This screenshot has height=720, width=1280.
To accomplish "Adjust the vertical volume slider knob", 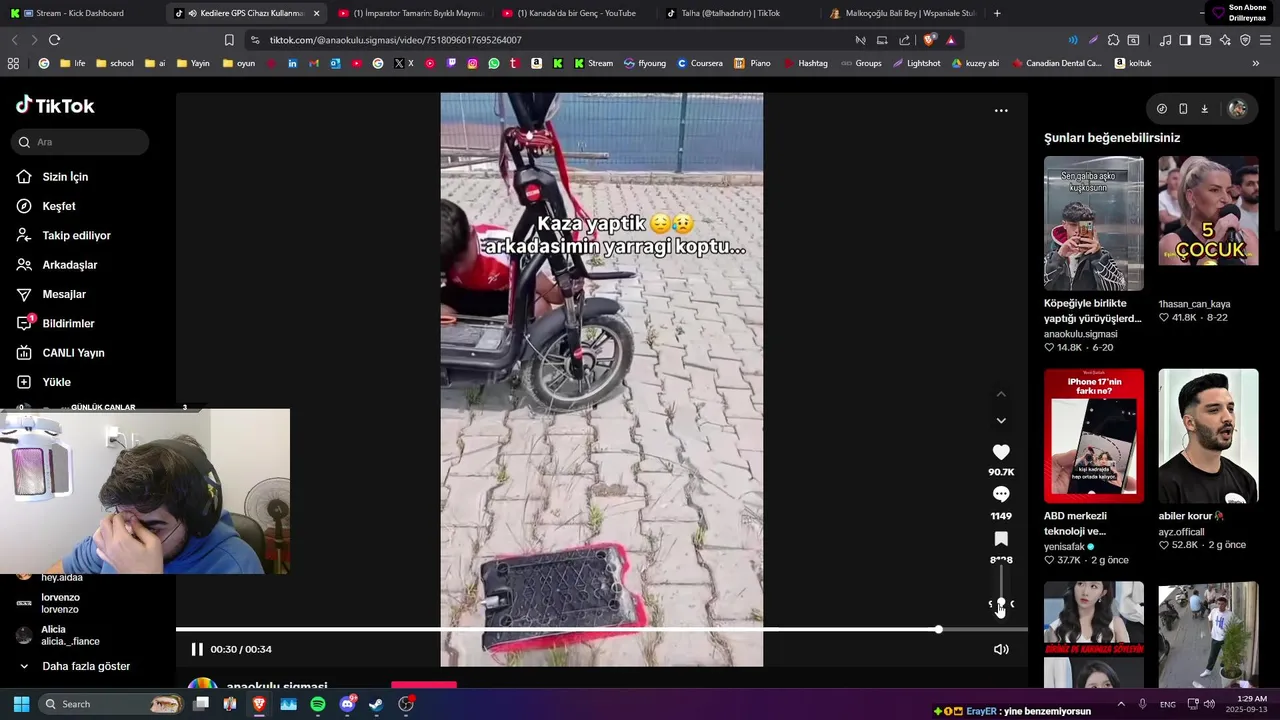I will (1001, 603).
